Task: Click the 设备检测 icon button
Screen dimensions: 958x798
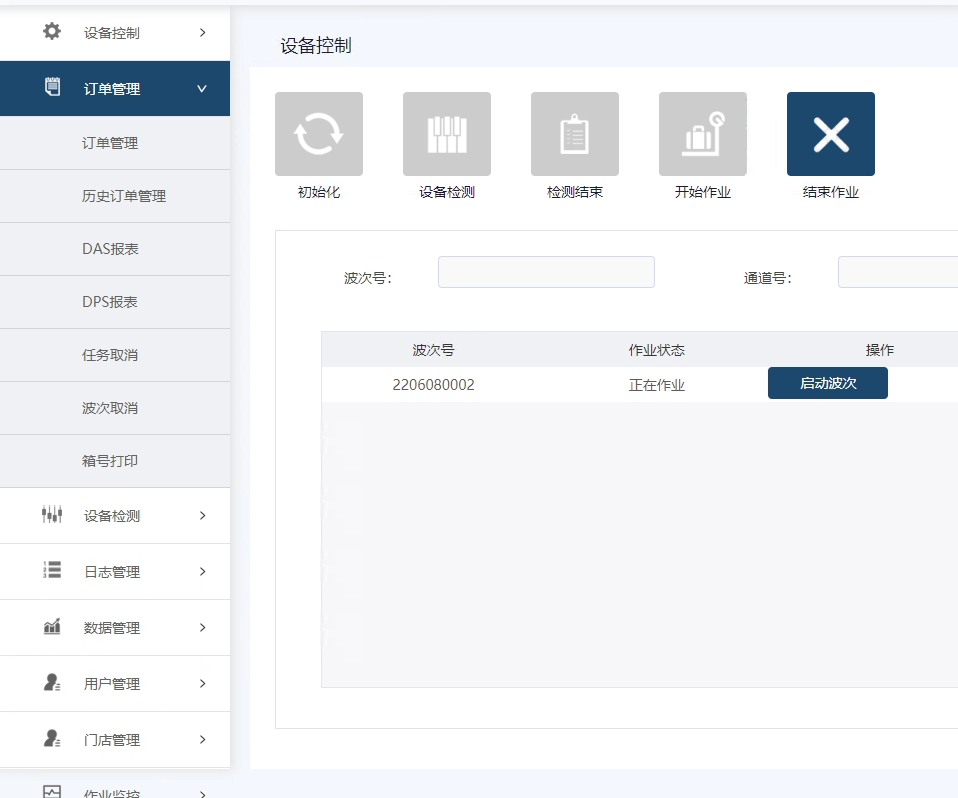Action: pos(447,134)
